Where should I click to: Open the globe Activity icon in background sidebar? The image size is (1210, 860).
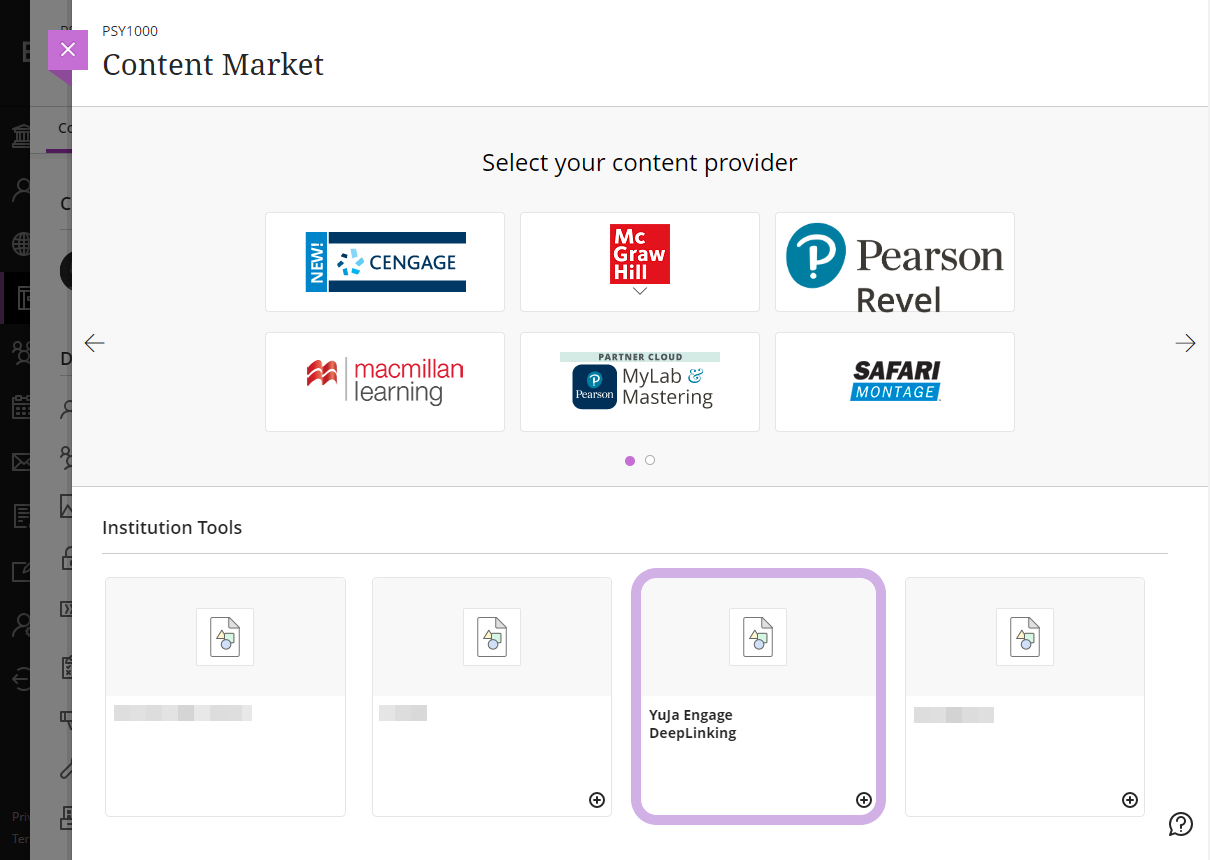pos(21,244)
